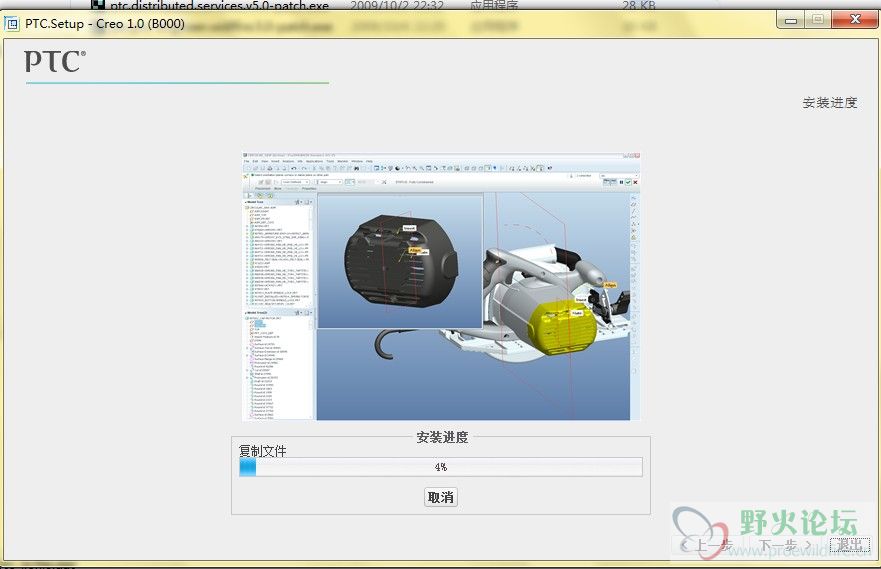Click the 下一步 next step button
881x569 pixels.
(785, 545)
